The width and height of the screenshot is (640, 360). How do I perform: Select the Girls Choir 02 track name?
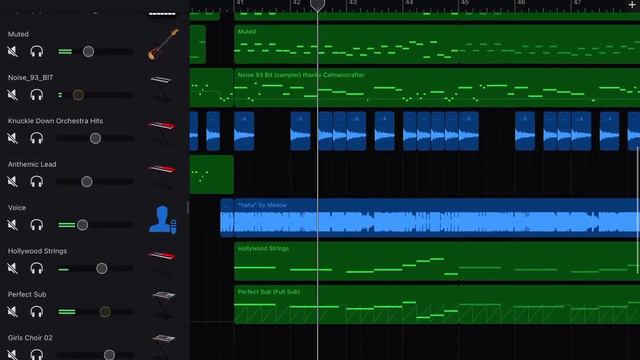point(30,338)
